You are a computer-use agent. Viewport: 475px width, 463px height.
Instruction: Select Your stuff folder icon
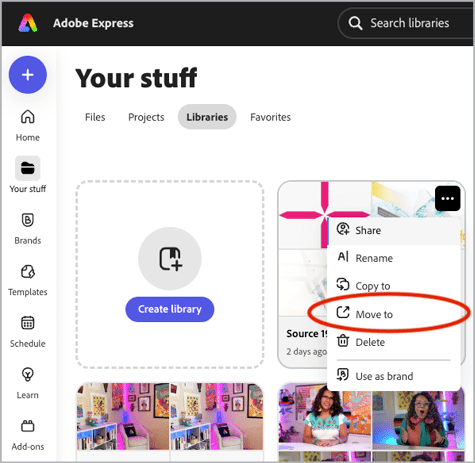point(28,168)
